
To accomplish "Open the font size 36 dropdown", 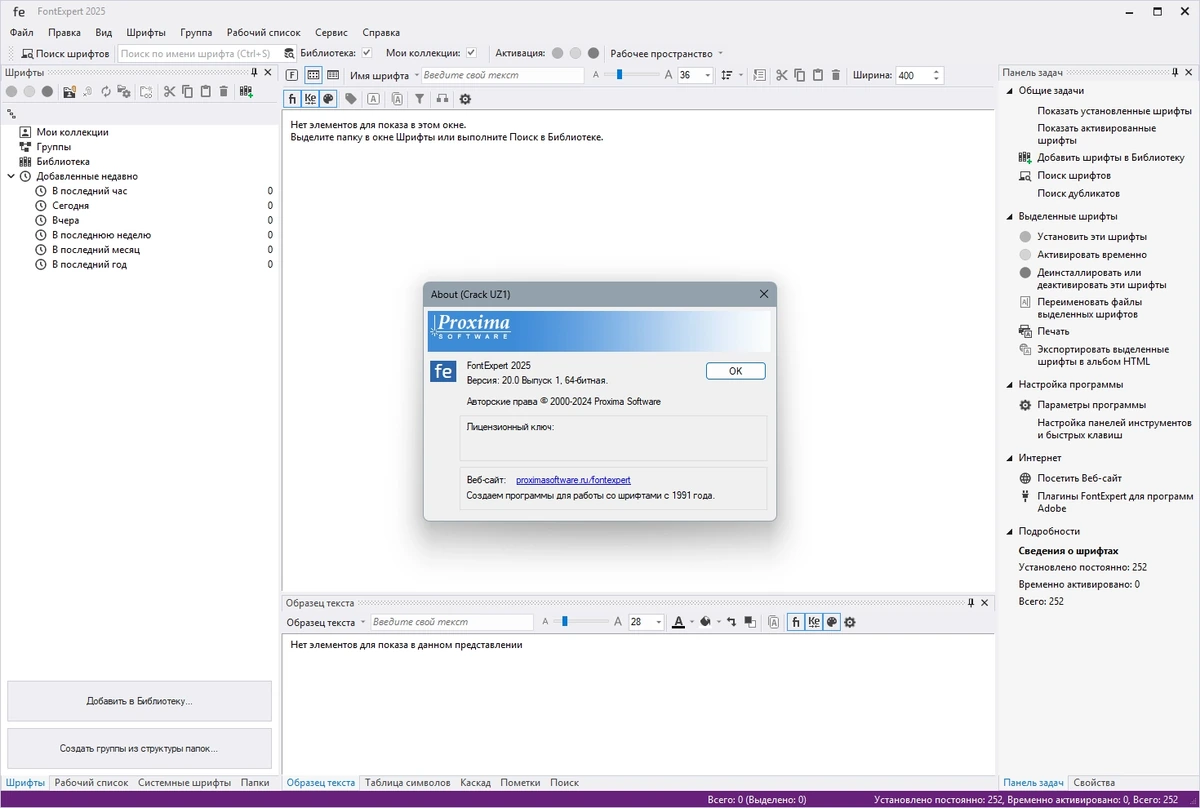I will click(708, 75).
